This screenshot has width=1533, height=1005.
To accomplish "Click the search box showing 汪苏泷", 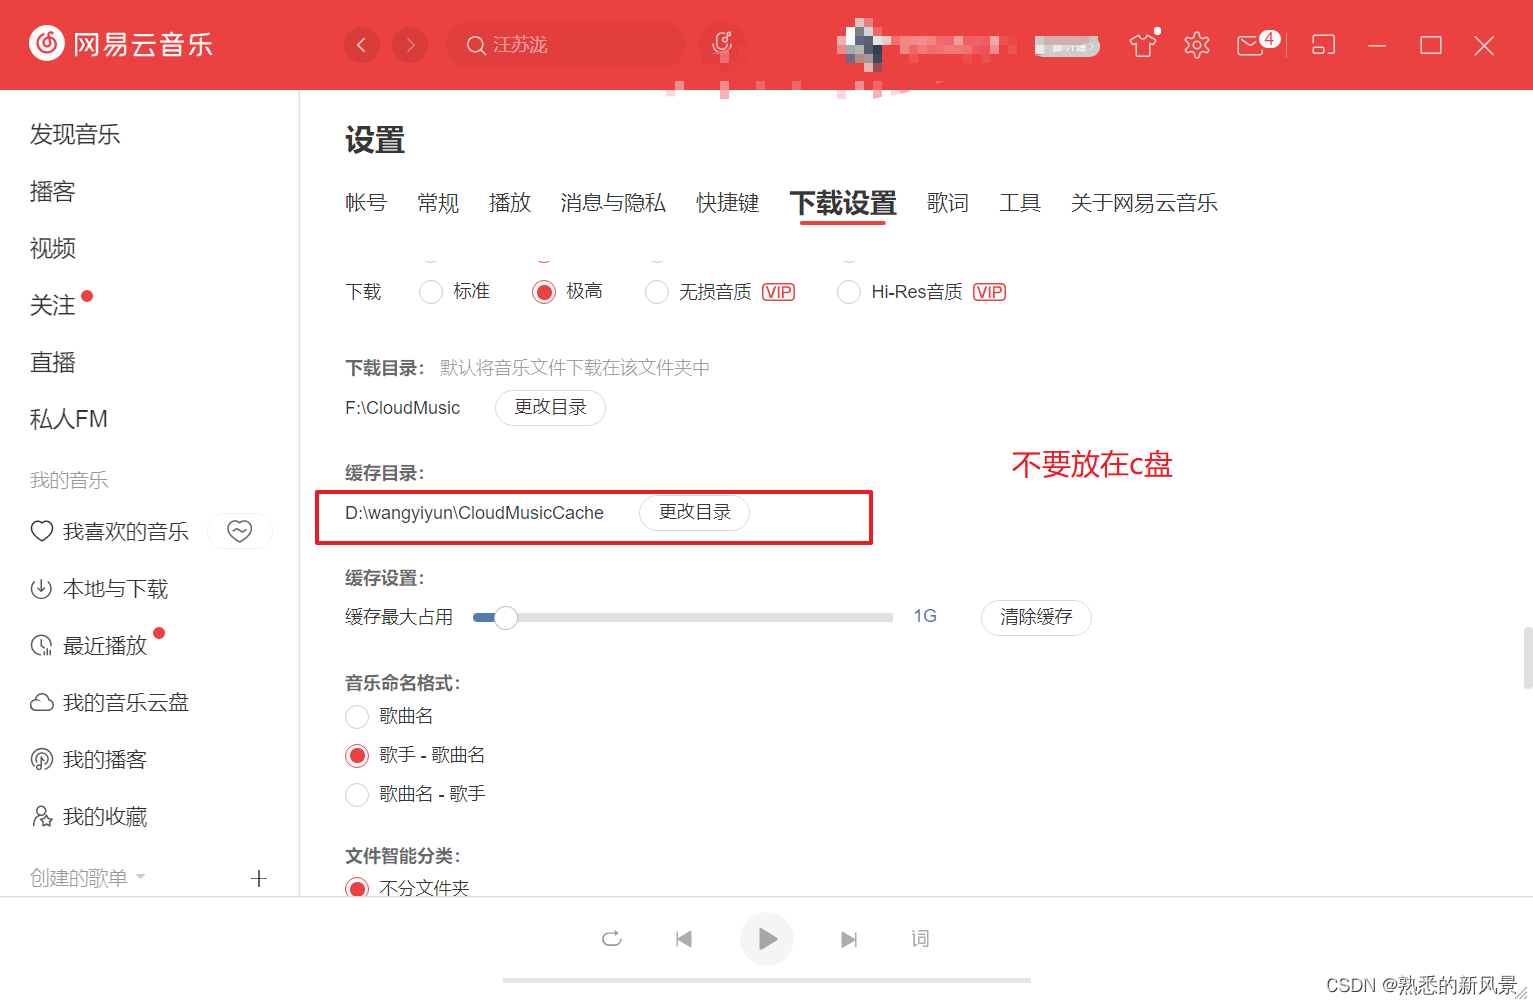I will point(566,45).
